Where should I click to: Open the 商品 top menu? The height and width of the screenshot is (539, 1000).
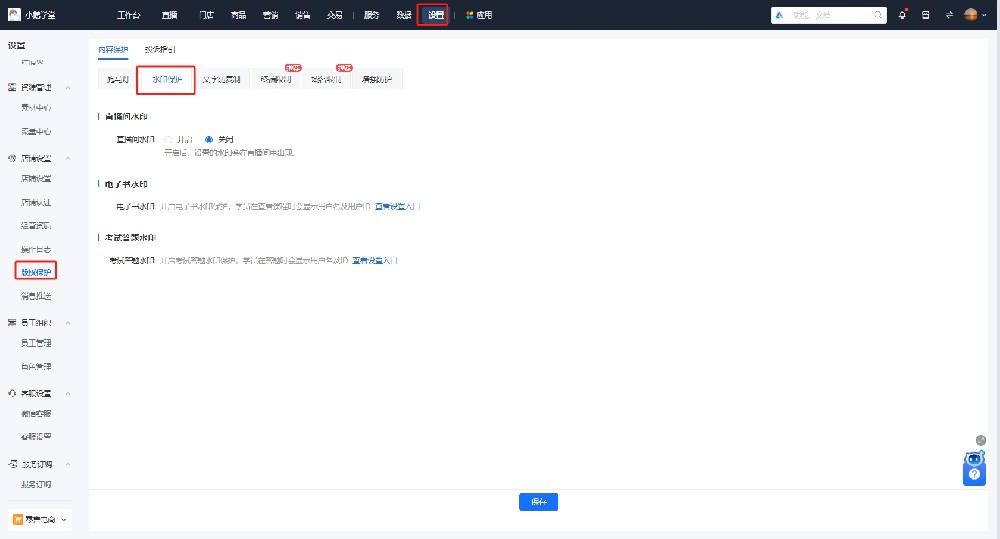pyautogui.click(x=239, y=15)
